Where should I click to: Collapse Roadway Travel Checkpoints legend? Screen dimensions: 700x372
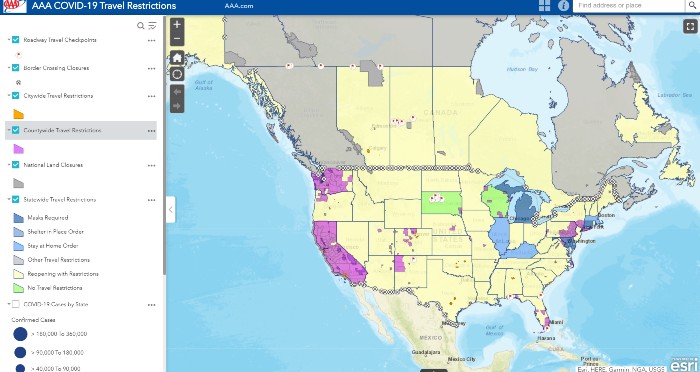(x=8, y=40)
